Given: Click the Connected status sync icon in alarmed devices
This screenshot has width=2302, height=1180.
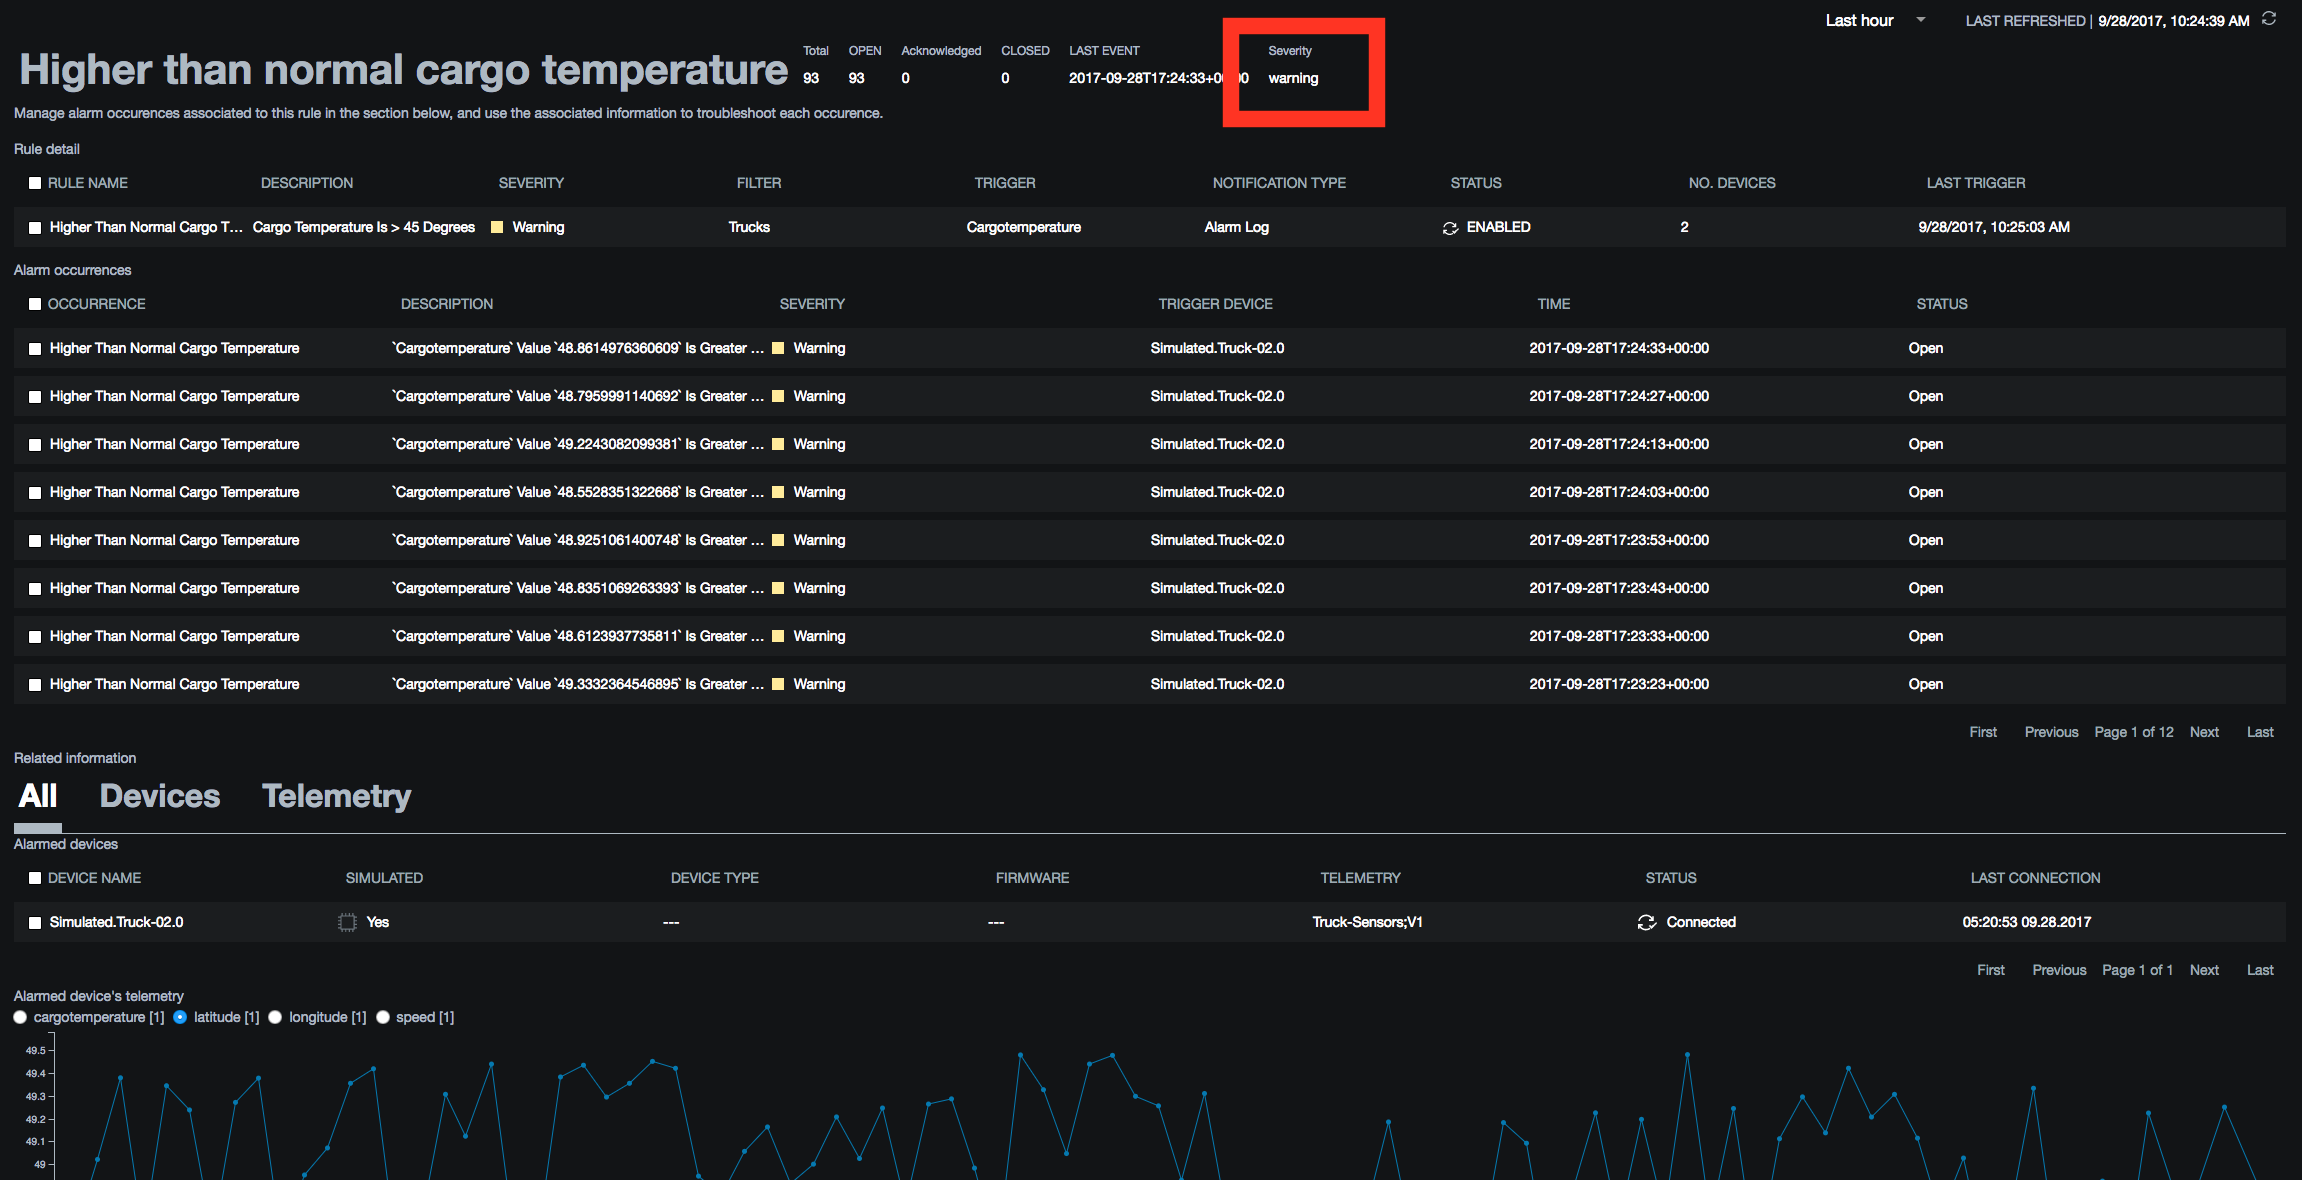Looking at the screenshot, I should click(x=1646, y=921).
